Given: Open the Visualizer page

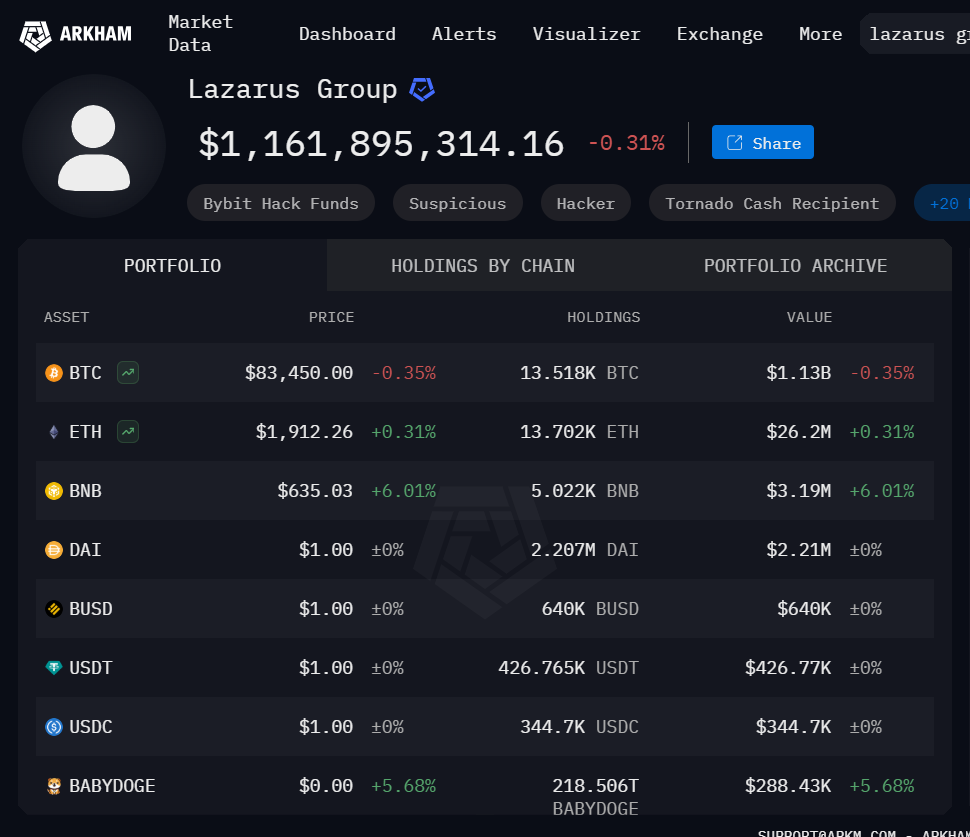Looking at the screenshot, I should 586,34.
